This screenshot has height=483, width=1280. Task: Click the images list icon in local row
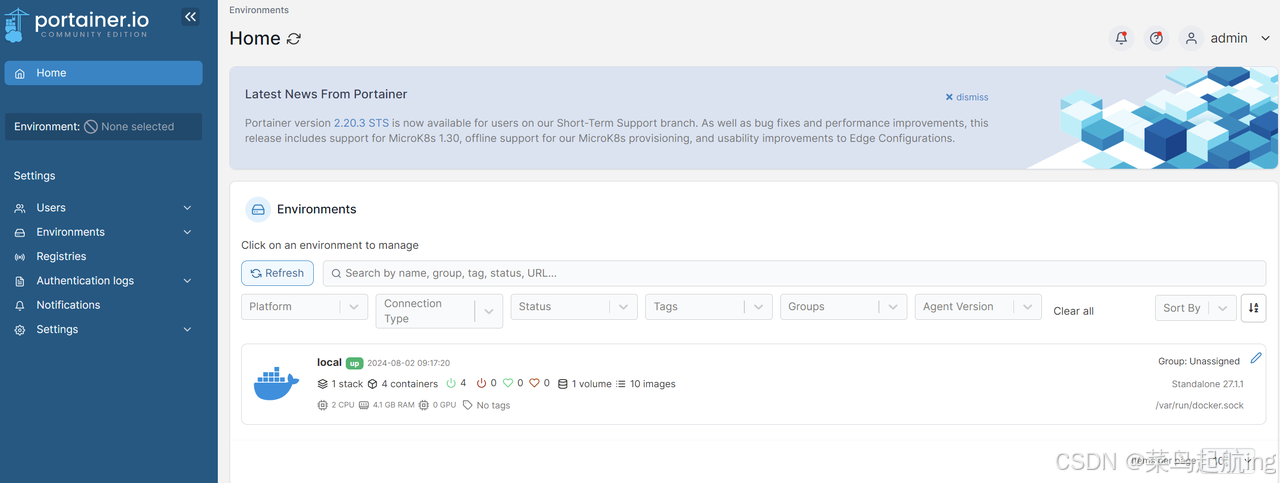(x=621, y=384)
